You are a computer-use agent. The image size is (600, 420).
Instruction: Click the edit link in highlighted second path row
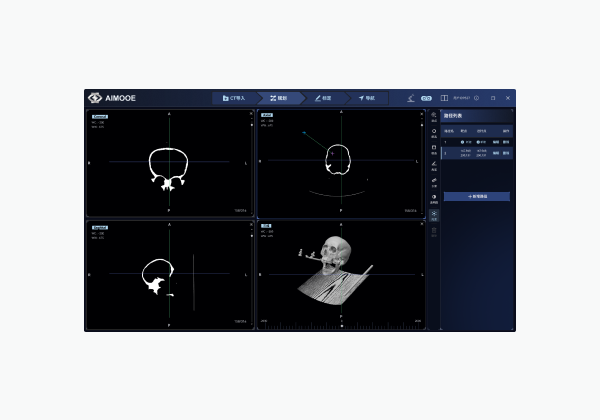[496, 153]
